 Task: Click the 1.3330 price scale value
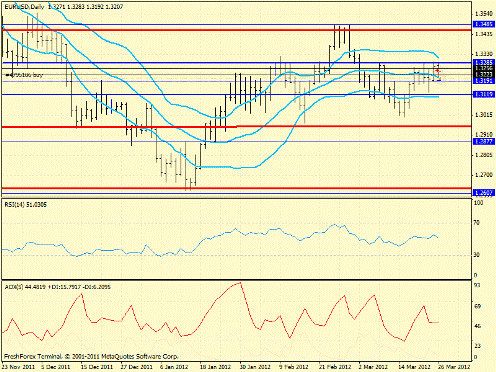[483, 54]
